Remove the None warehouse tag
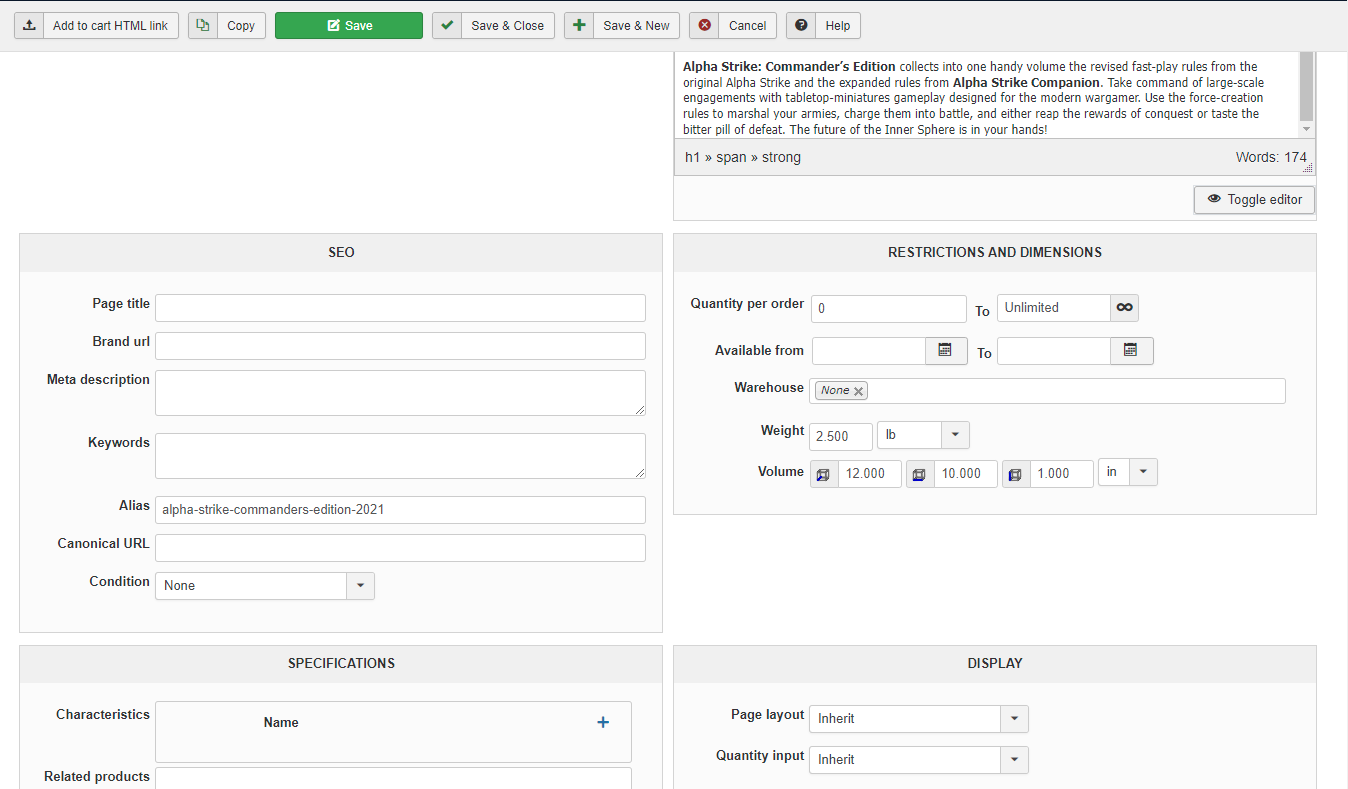Viewport: 1348px width, 789px height. (858, 391)
